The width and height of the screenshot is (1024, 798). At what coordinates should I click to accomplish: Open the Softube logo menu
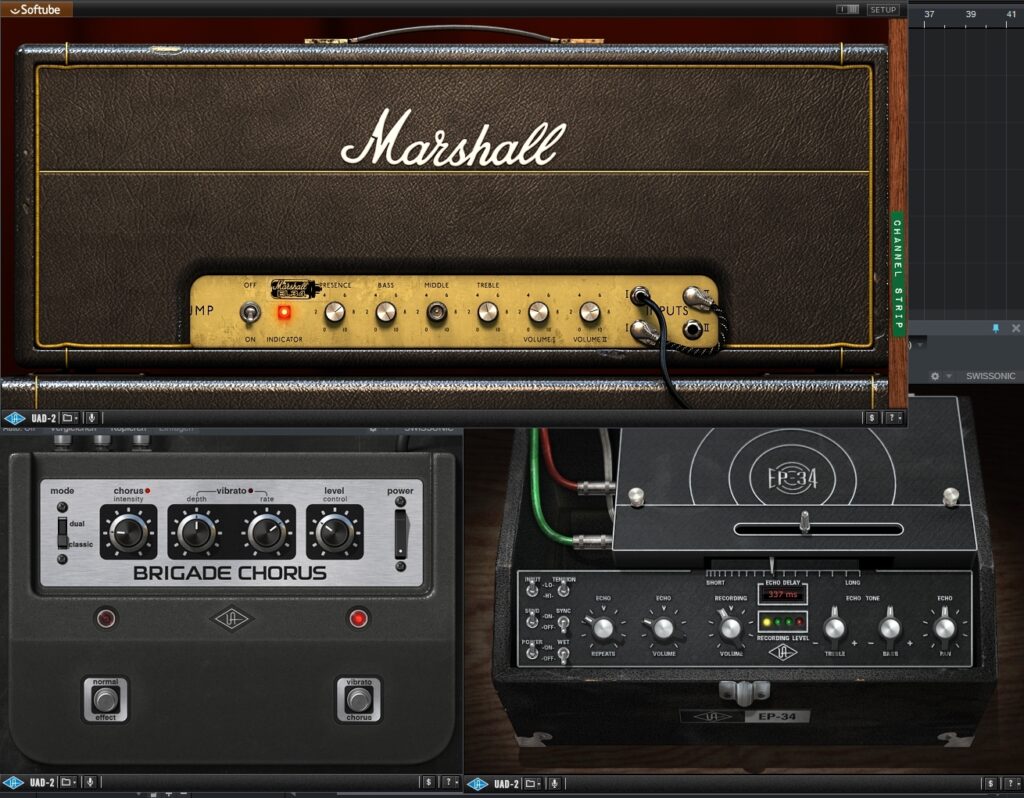pyautogui.click(x=36, y=9)
